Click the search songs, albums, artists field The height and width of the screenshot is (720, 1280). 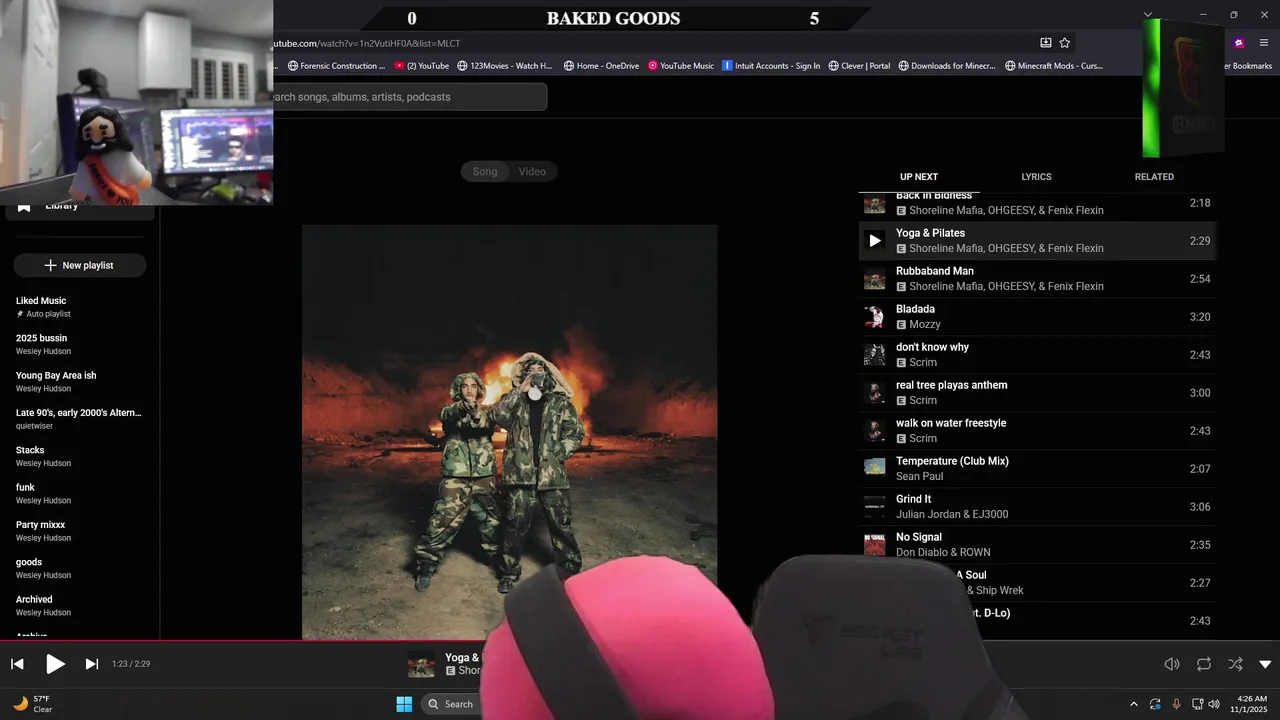tap(410, 97)
